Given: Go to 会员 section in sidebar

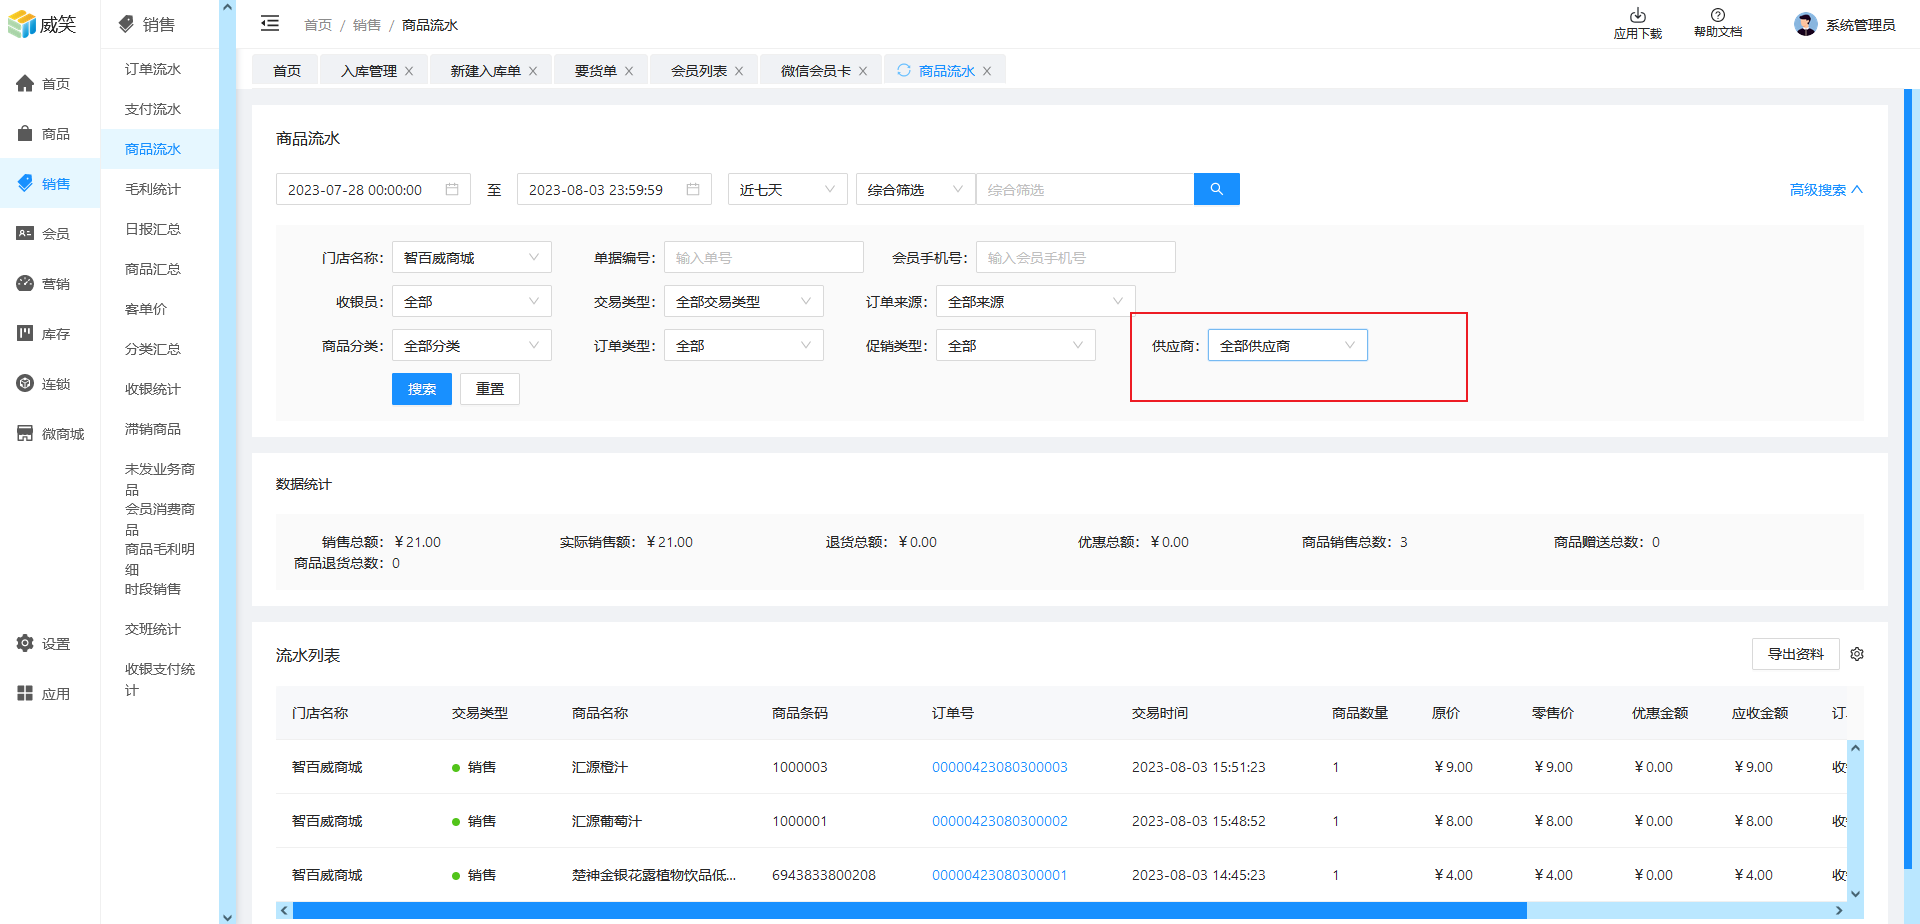Looking at the screenshot, I should [x=45, y=234].
